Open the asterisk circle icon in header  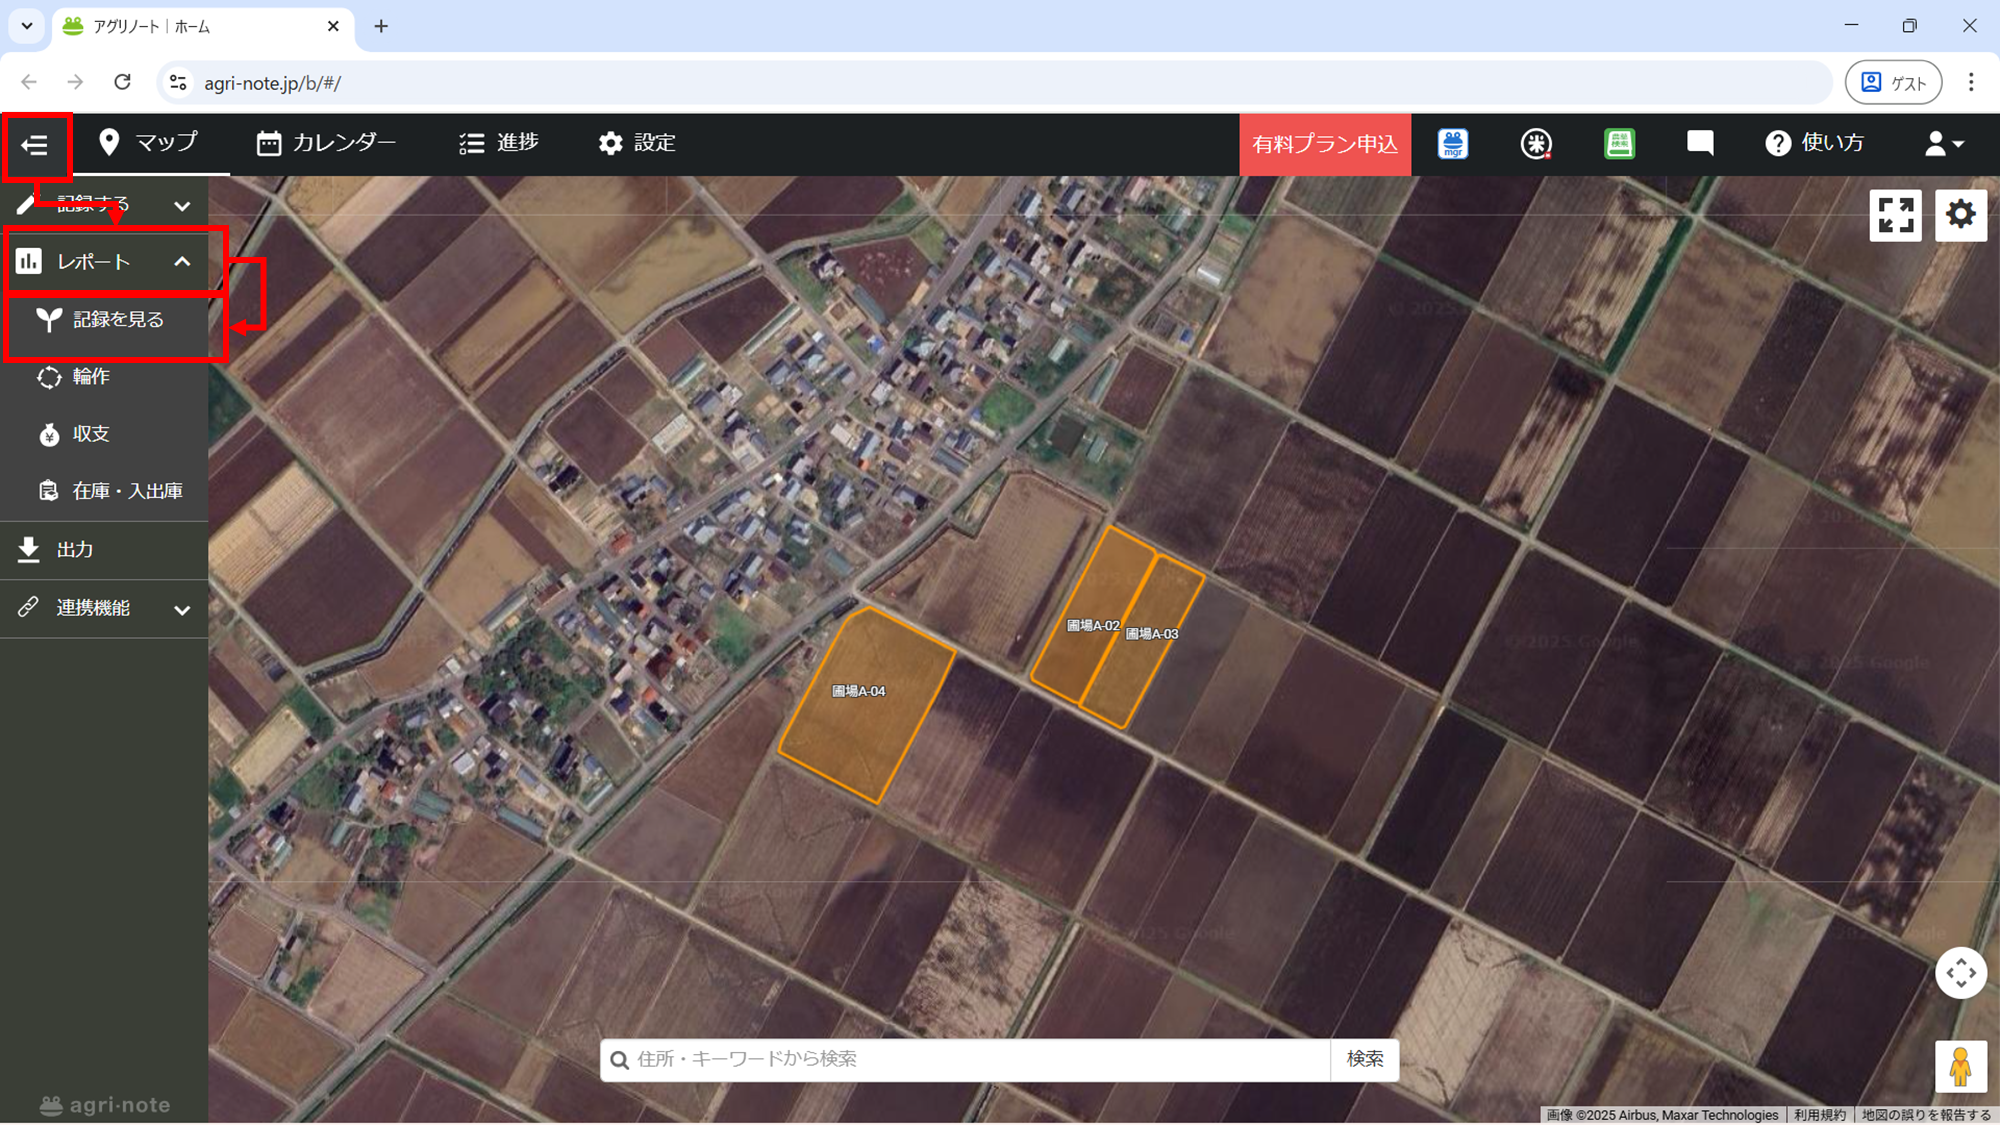point(1536,144)
